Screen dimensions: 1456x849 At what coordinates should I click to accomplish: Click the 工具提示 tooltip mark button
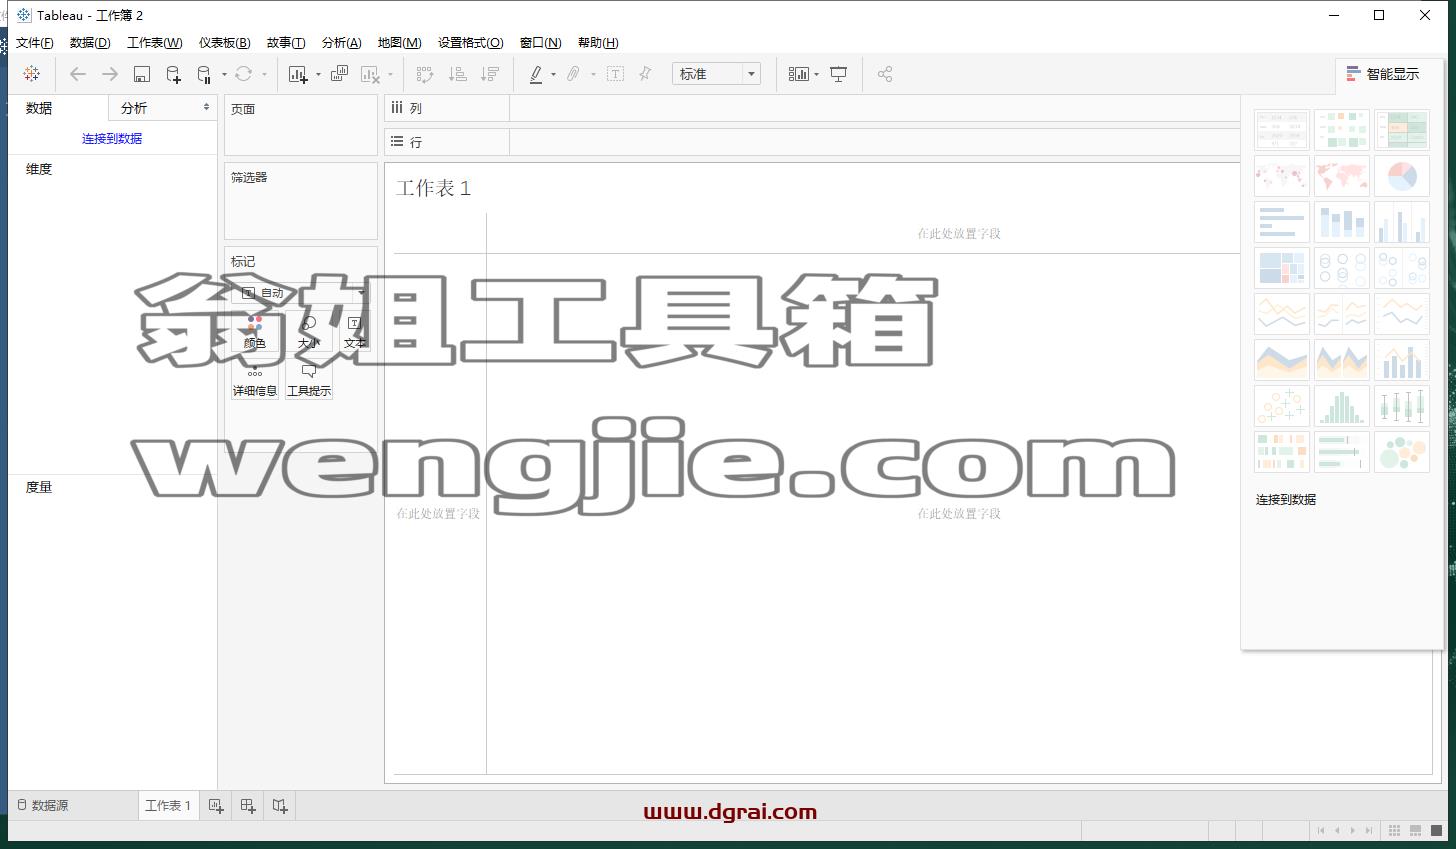[309, 380]
